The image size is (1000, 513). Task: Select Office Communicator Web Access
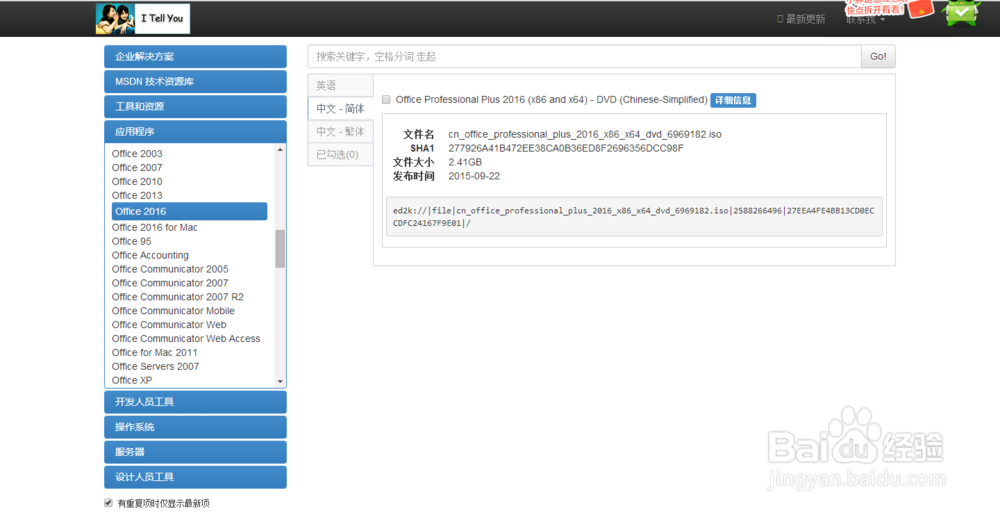(186, 339)
